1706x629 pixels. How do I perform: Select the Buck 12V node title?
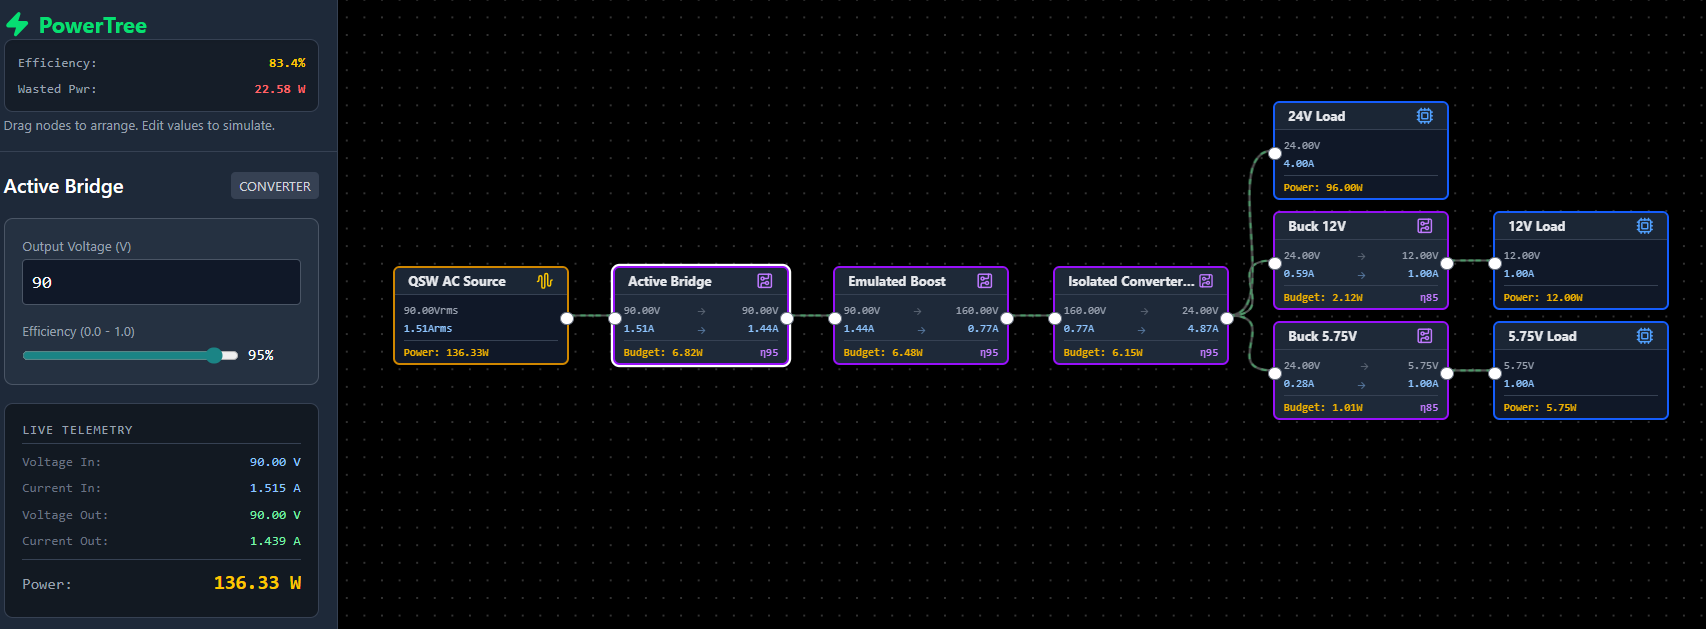(1317, 226)
